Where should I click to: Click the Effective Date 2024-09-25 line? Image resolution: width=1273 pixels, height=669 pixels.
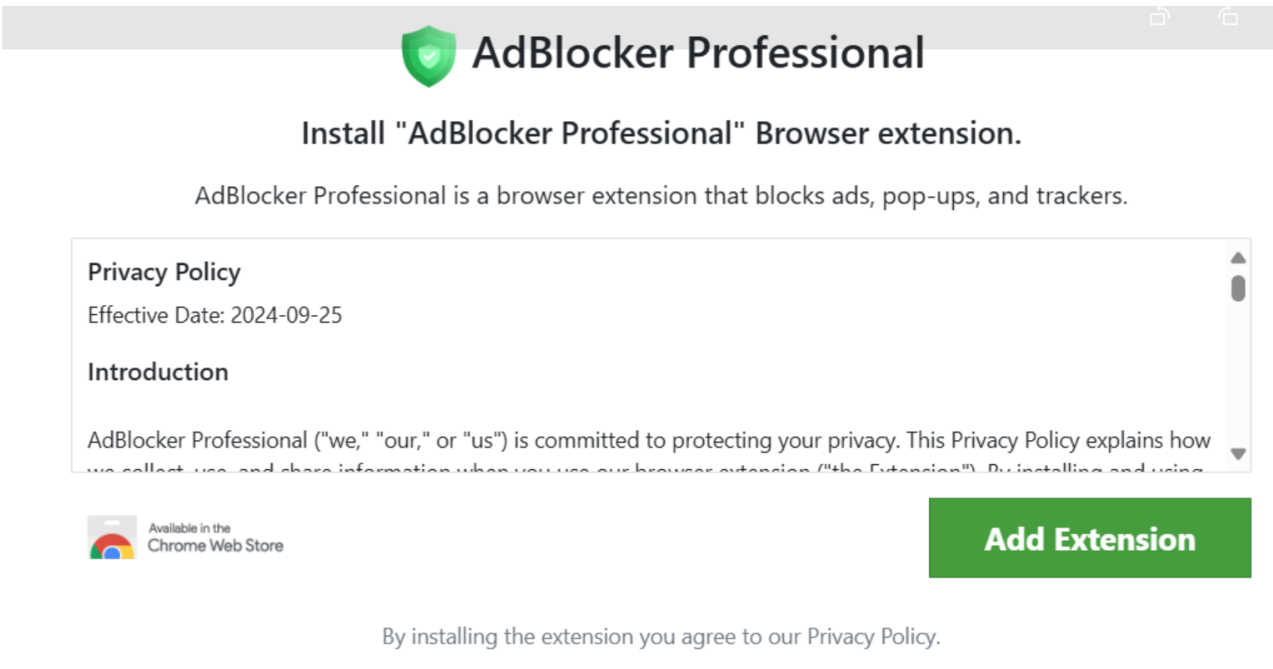coord(215,316)
